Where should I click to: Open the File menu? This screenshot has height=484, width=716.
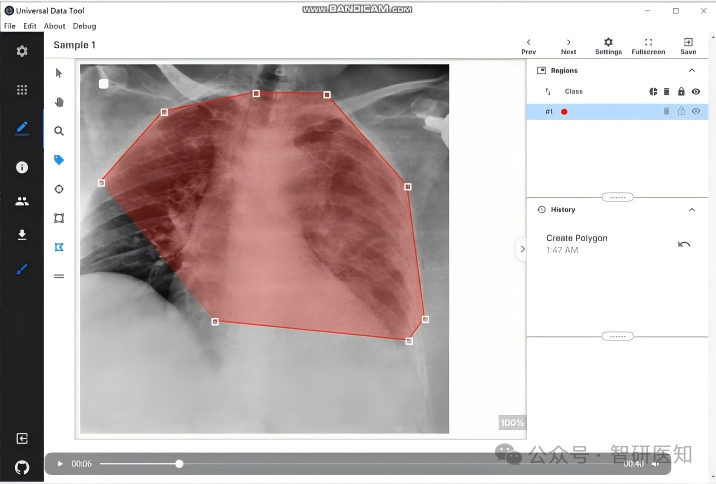[10, 26]
